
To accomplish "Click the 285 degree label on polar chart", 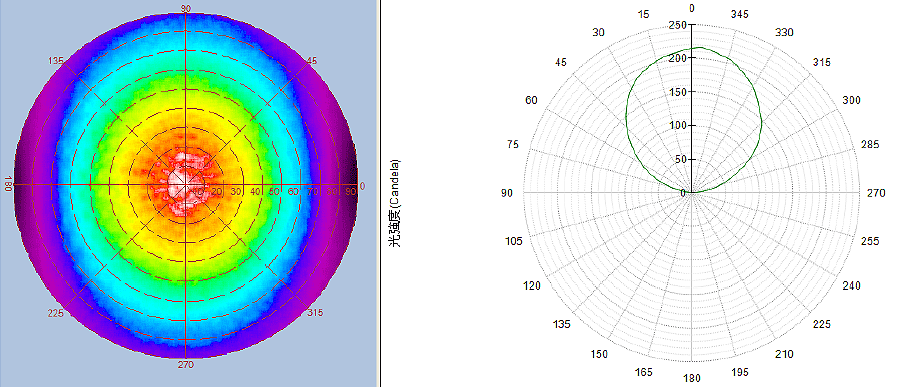I will point(870,145).
